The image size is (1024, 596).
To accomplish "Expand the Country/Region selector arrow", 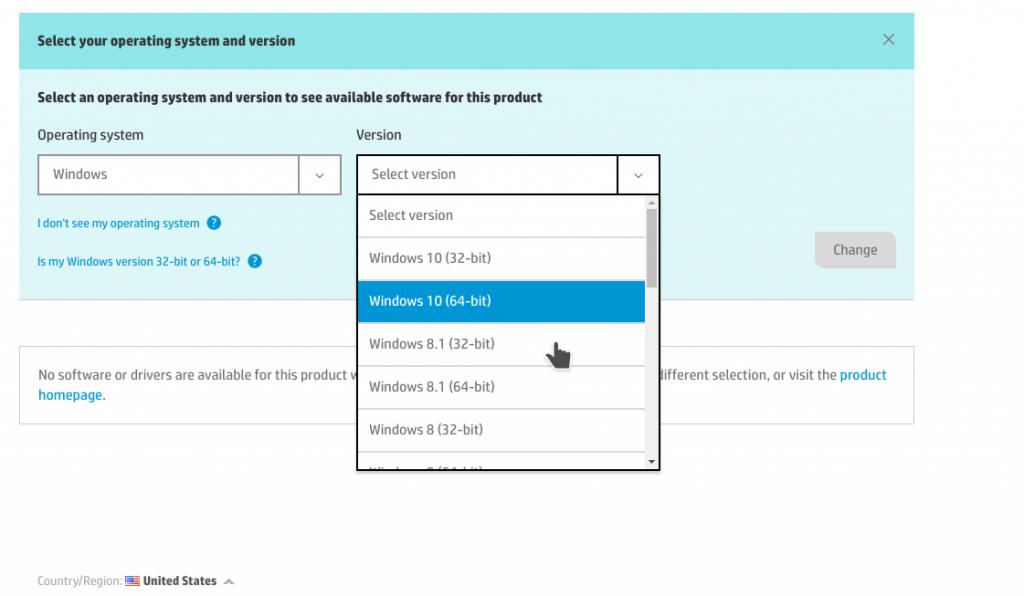I will 229,581.
